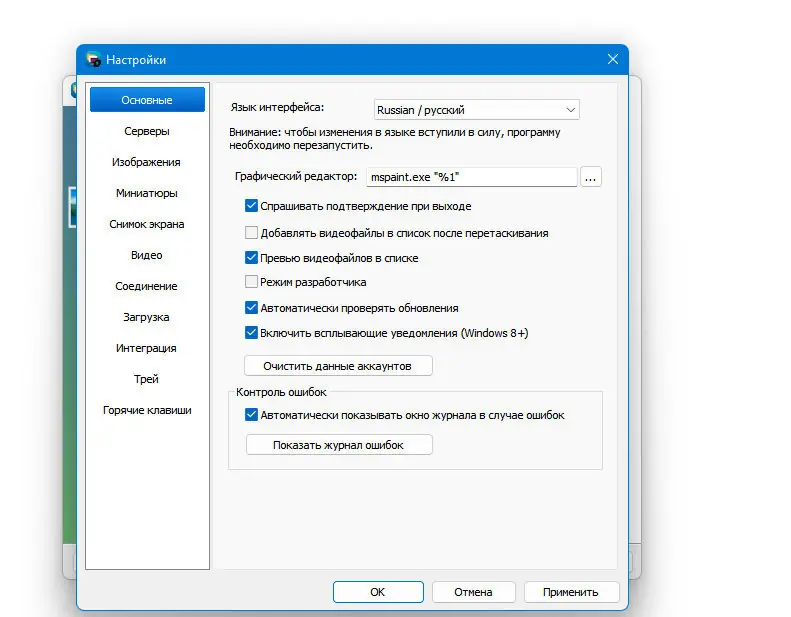The width and height of the screenshot is (791, 617).
Task: Open the Горячие клавиши section
Action: tap(147, 410)
